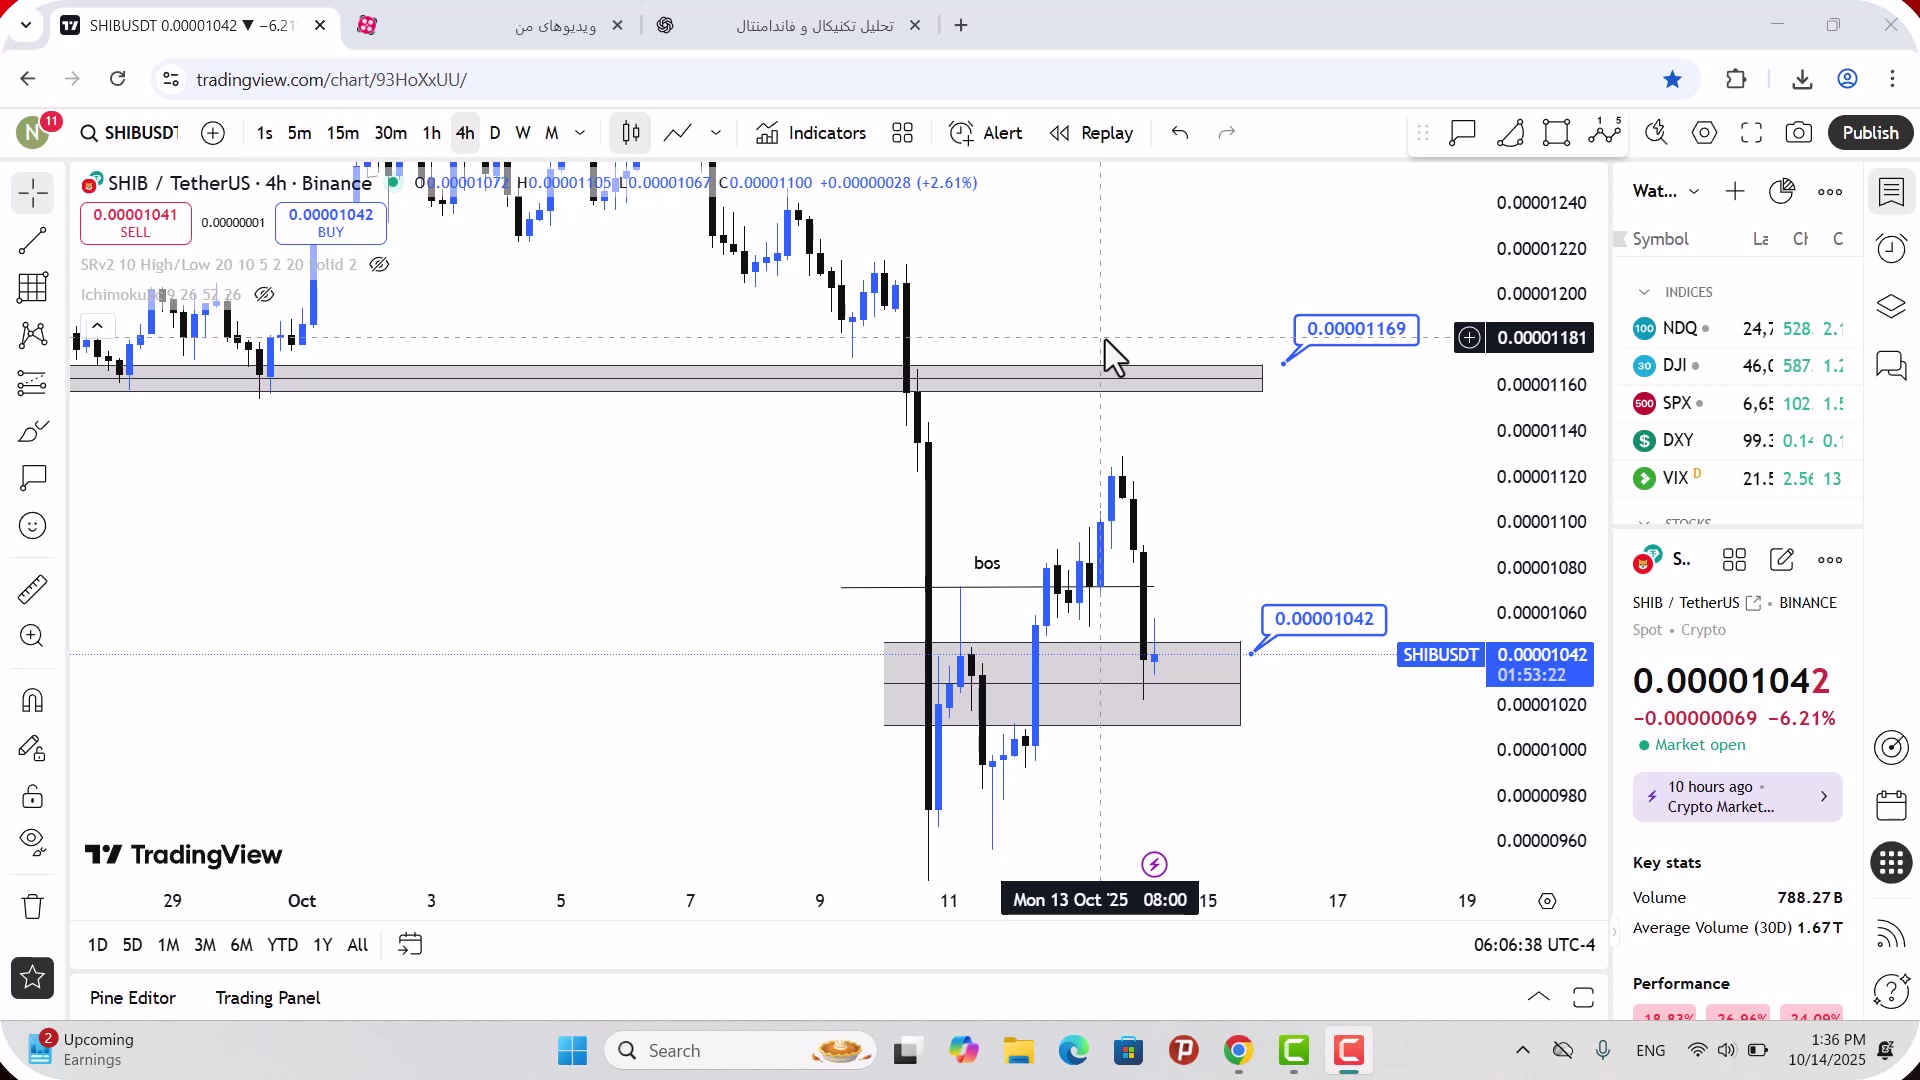The height and width of the screenshot is (1080, 1920).
Task: Select VIX in watchlist
Action: [x=1738, y=479]
